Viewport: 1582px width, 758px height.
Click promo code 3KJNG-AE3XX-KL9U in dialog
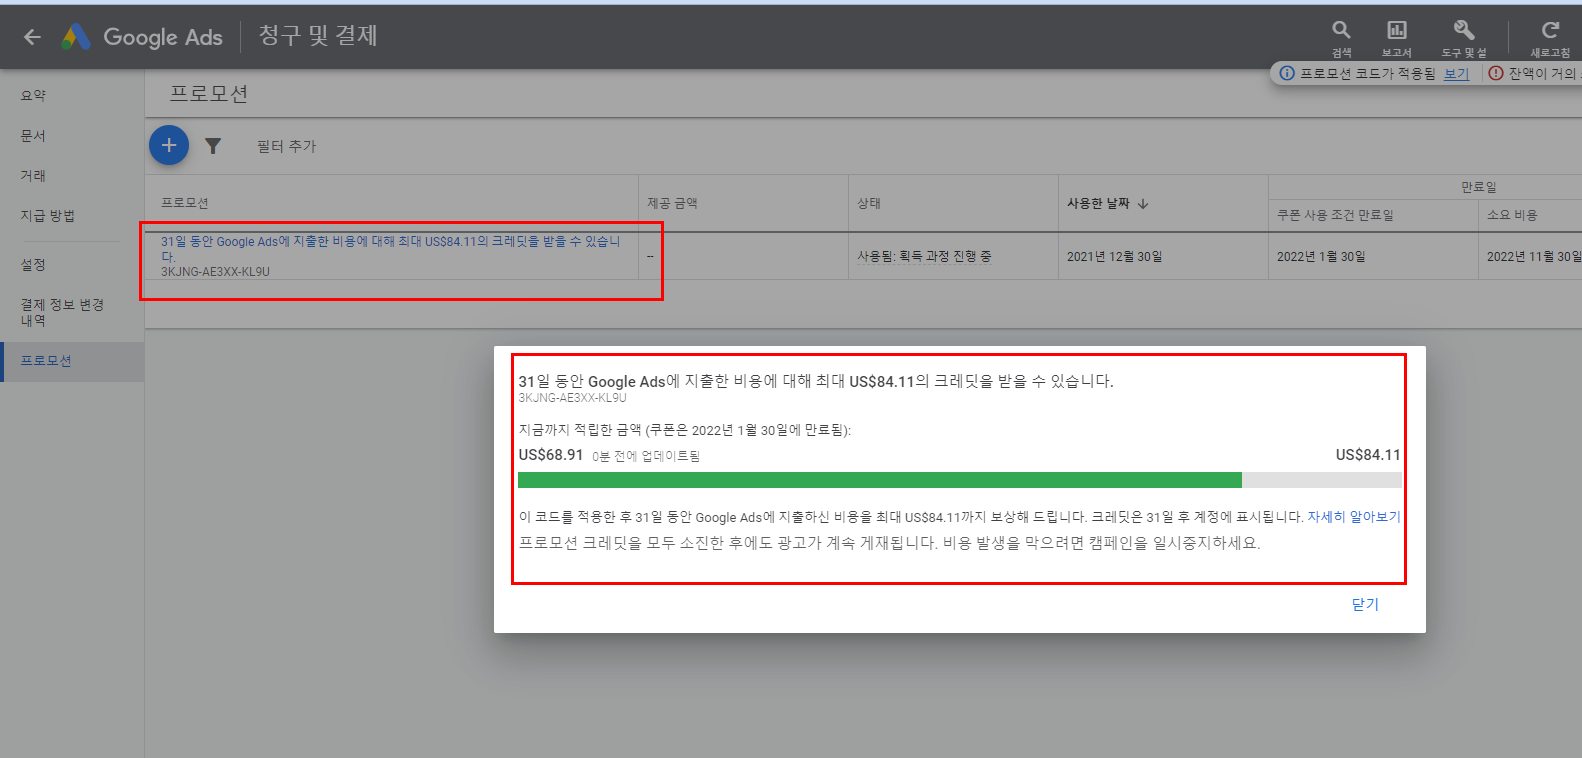coord(572,398)
